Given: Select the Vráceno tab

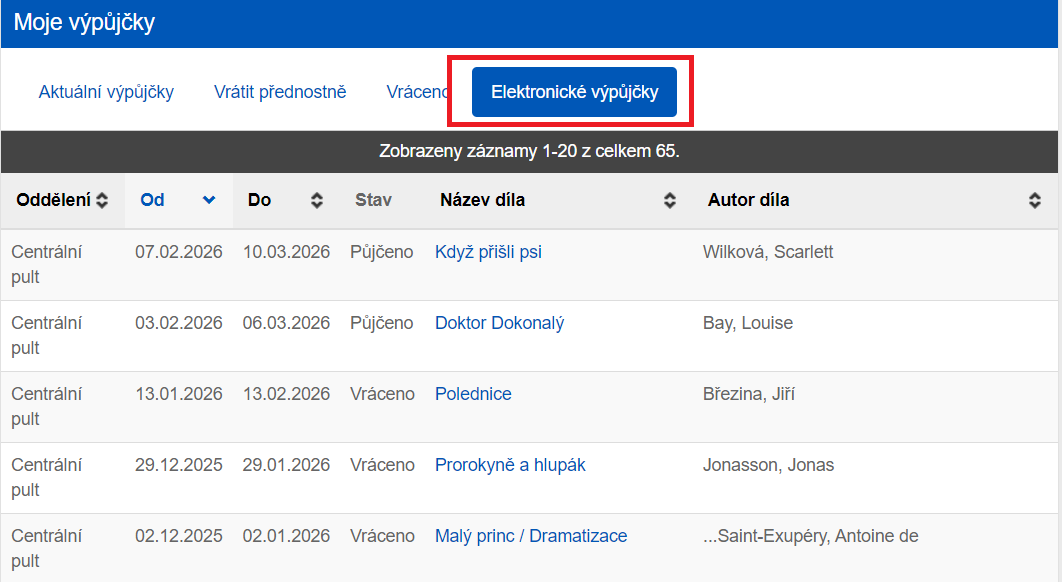Looking at the screenshot, I should point(417,92).
